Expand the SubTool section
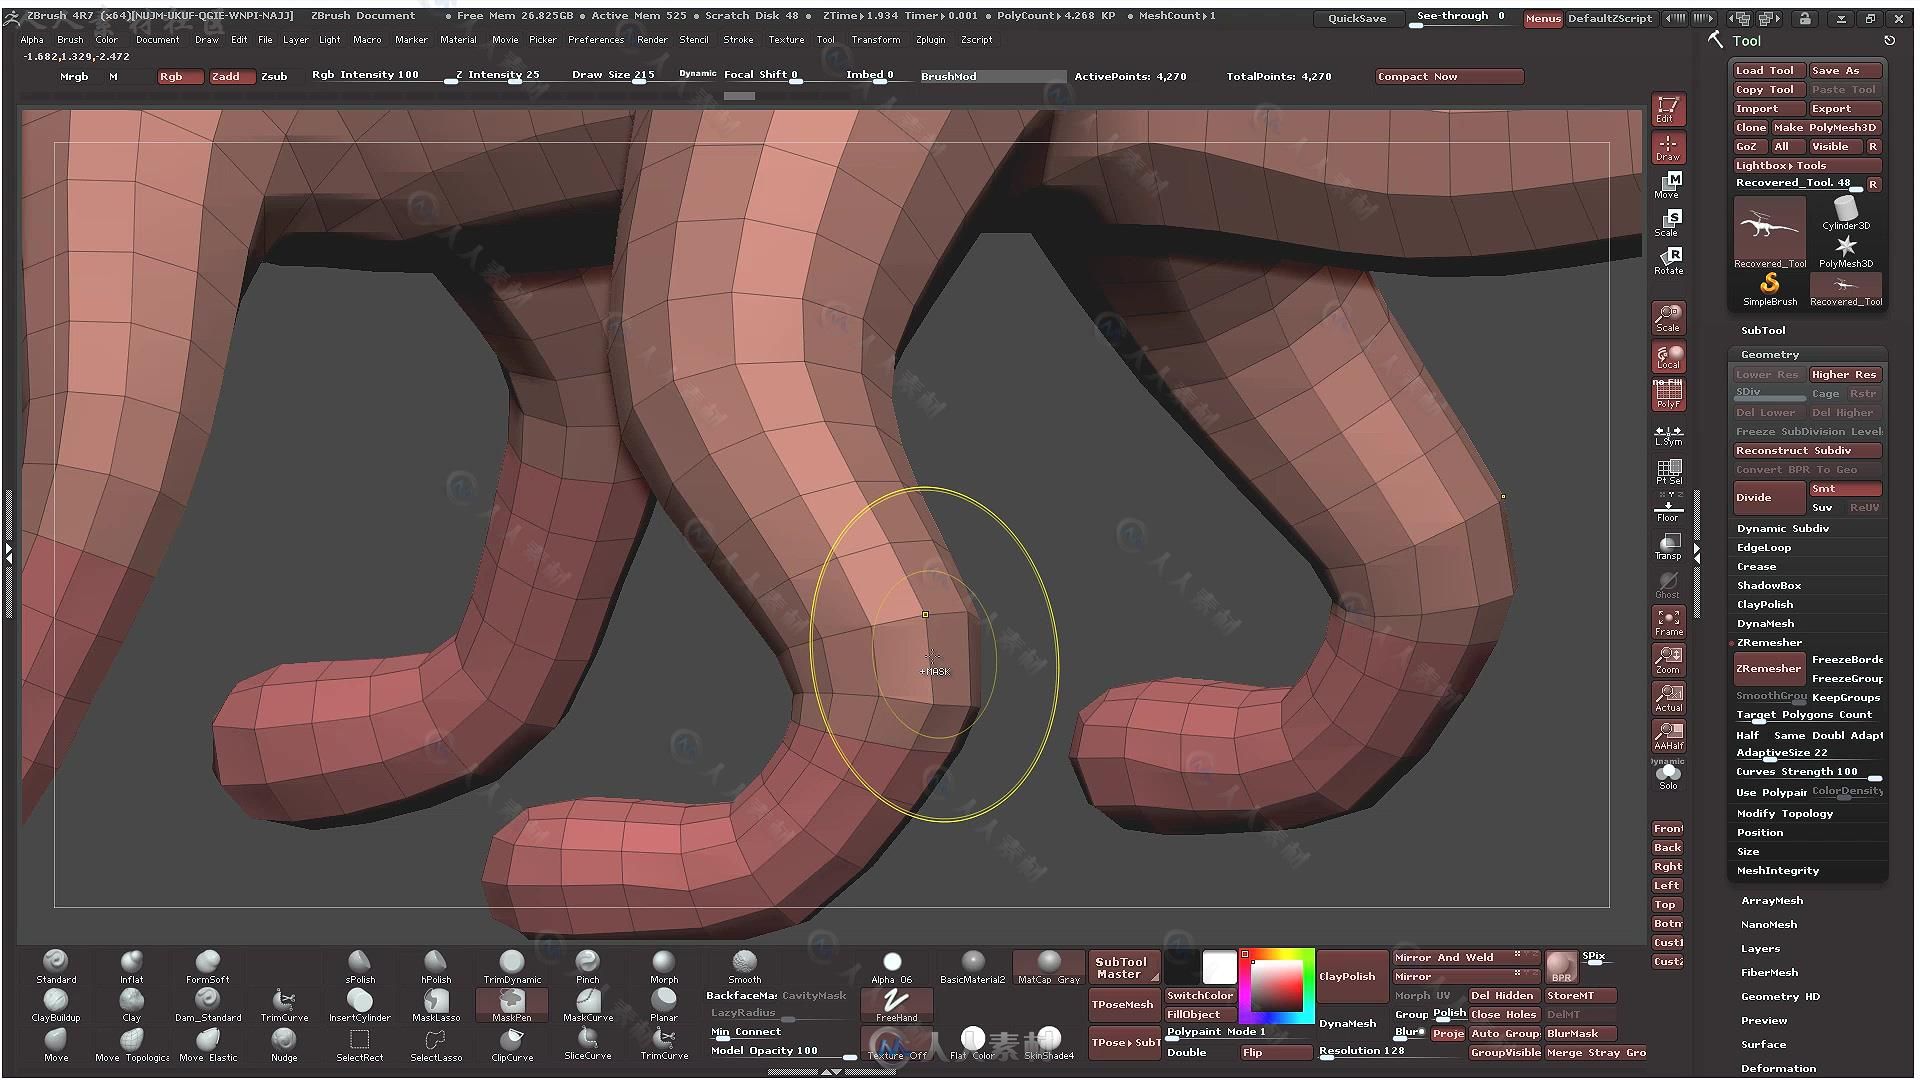 click(1763, 331)
